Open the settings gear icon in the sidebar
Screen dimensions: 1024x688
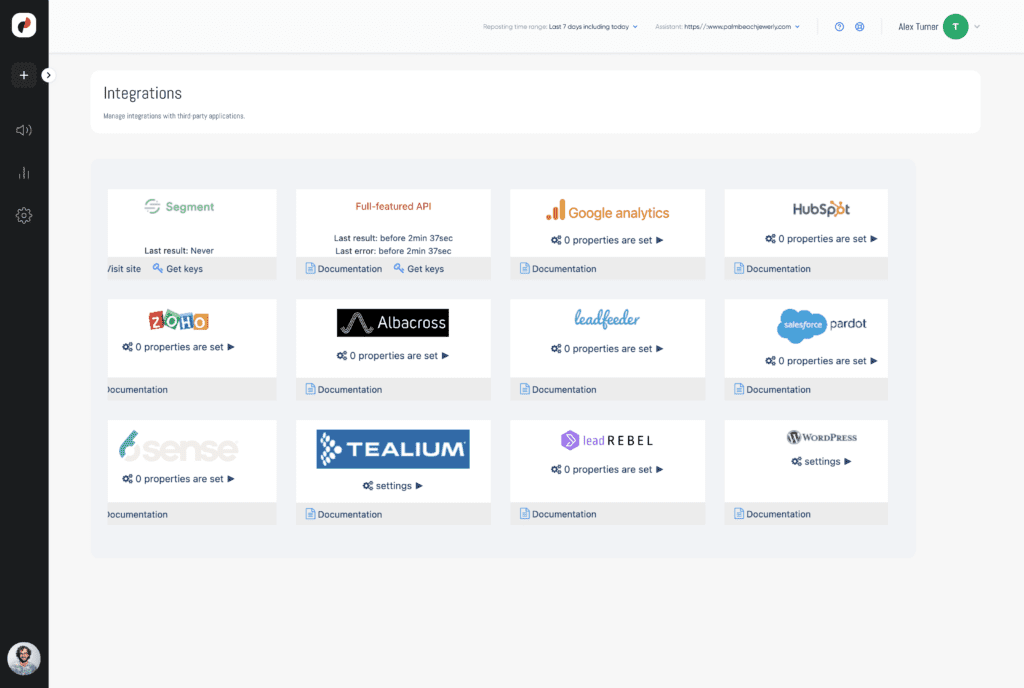[x=23, y=215]
